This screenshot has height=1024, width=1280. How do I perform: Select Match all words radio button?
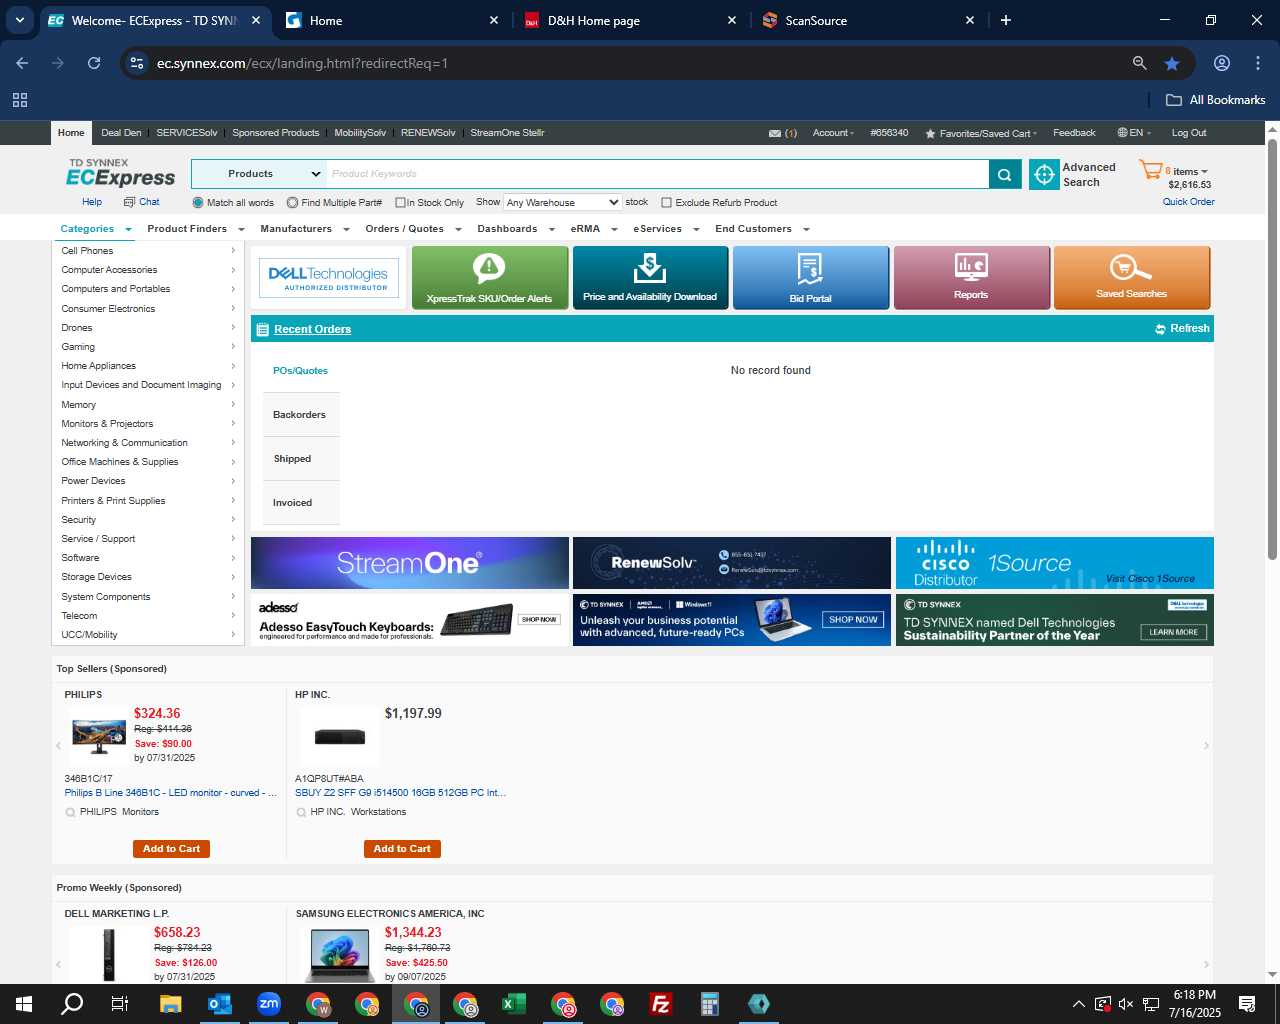pos(198,203)
